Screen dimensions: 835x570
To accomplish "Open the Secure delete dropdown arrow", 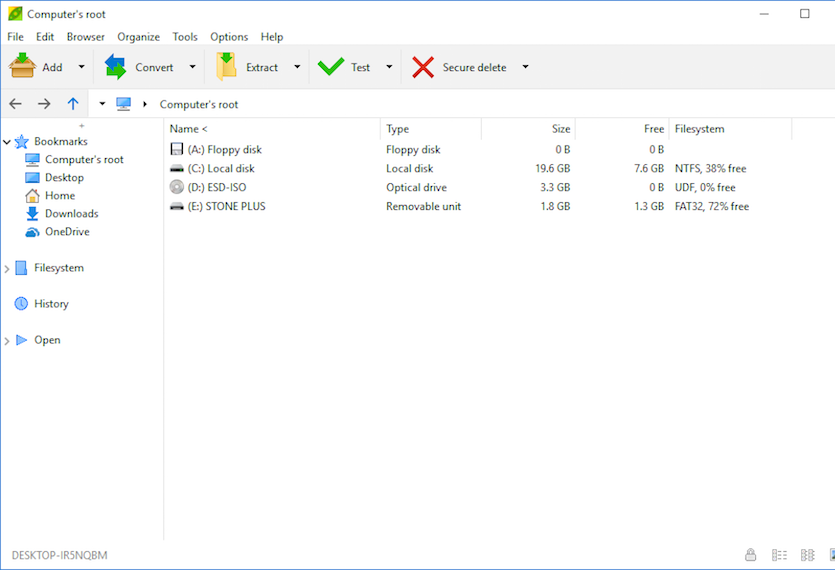I will click(526, 67).
